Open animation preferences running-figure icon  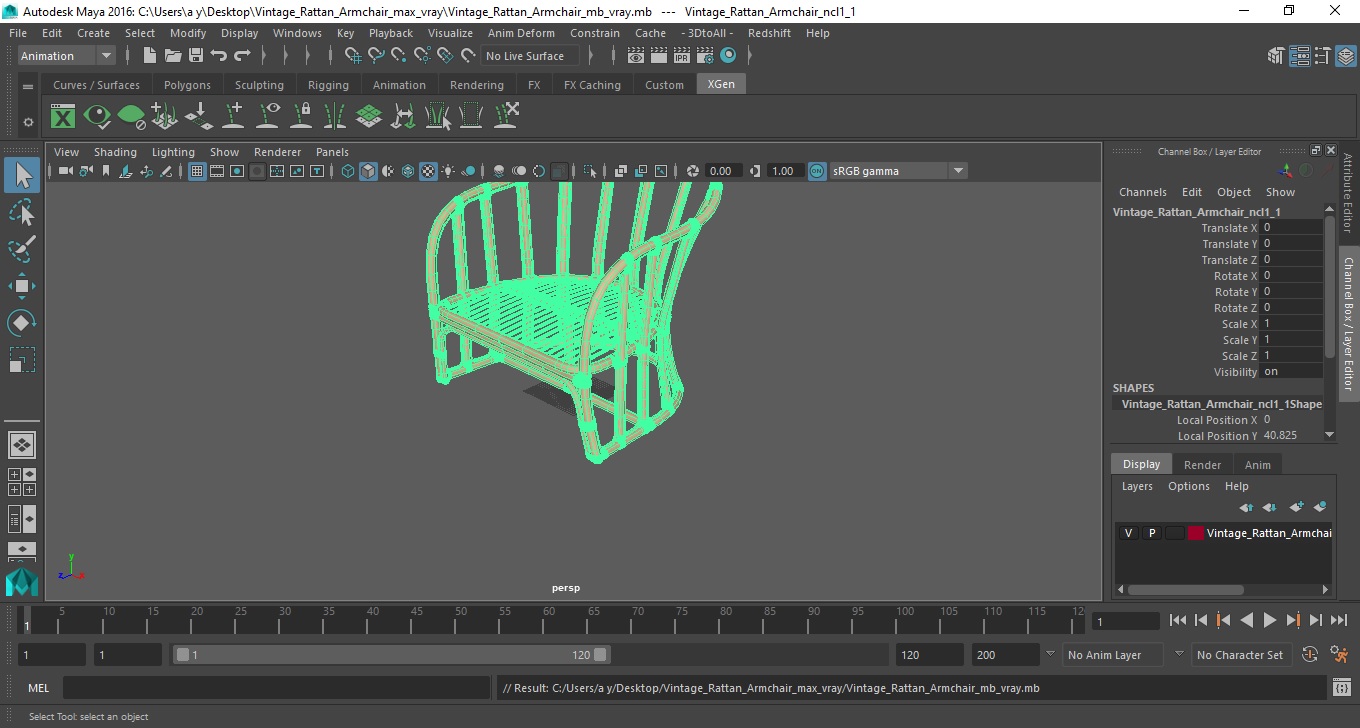coord(1339,655)
